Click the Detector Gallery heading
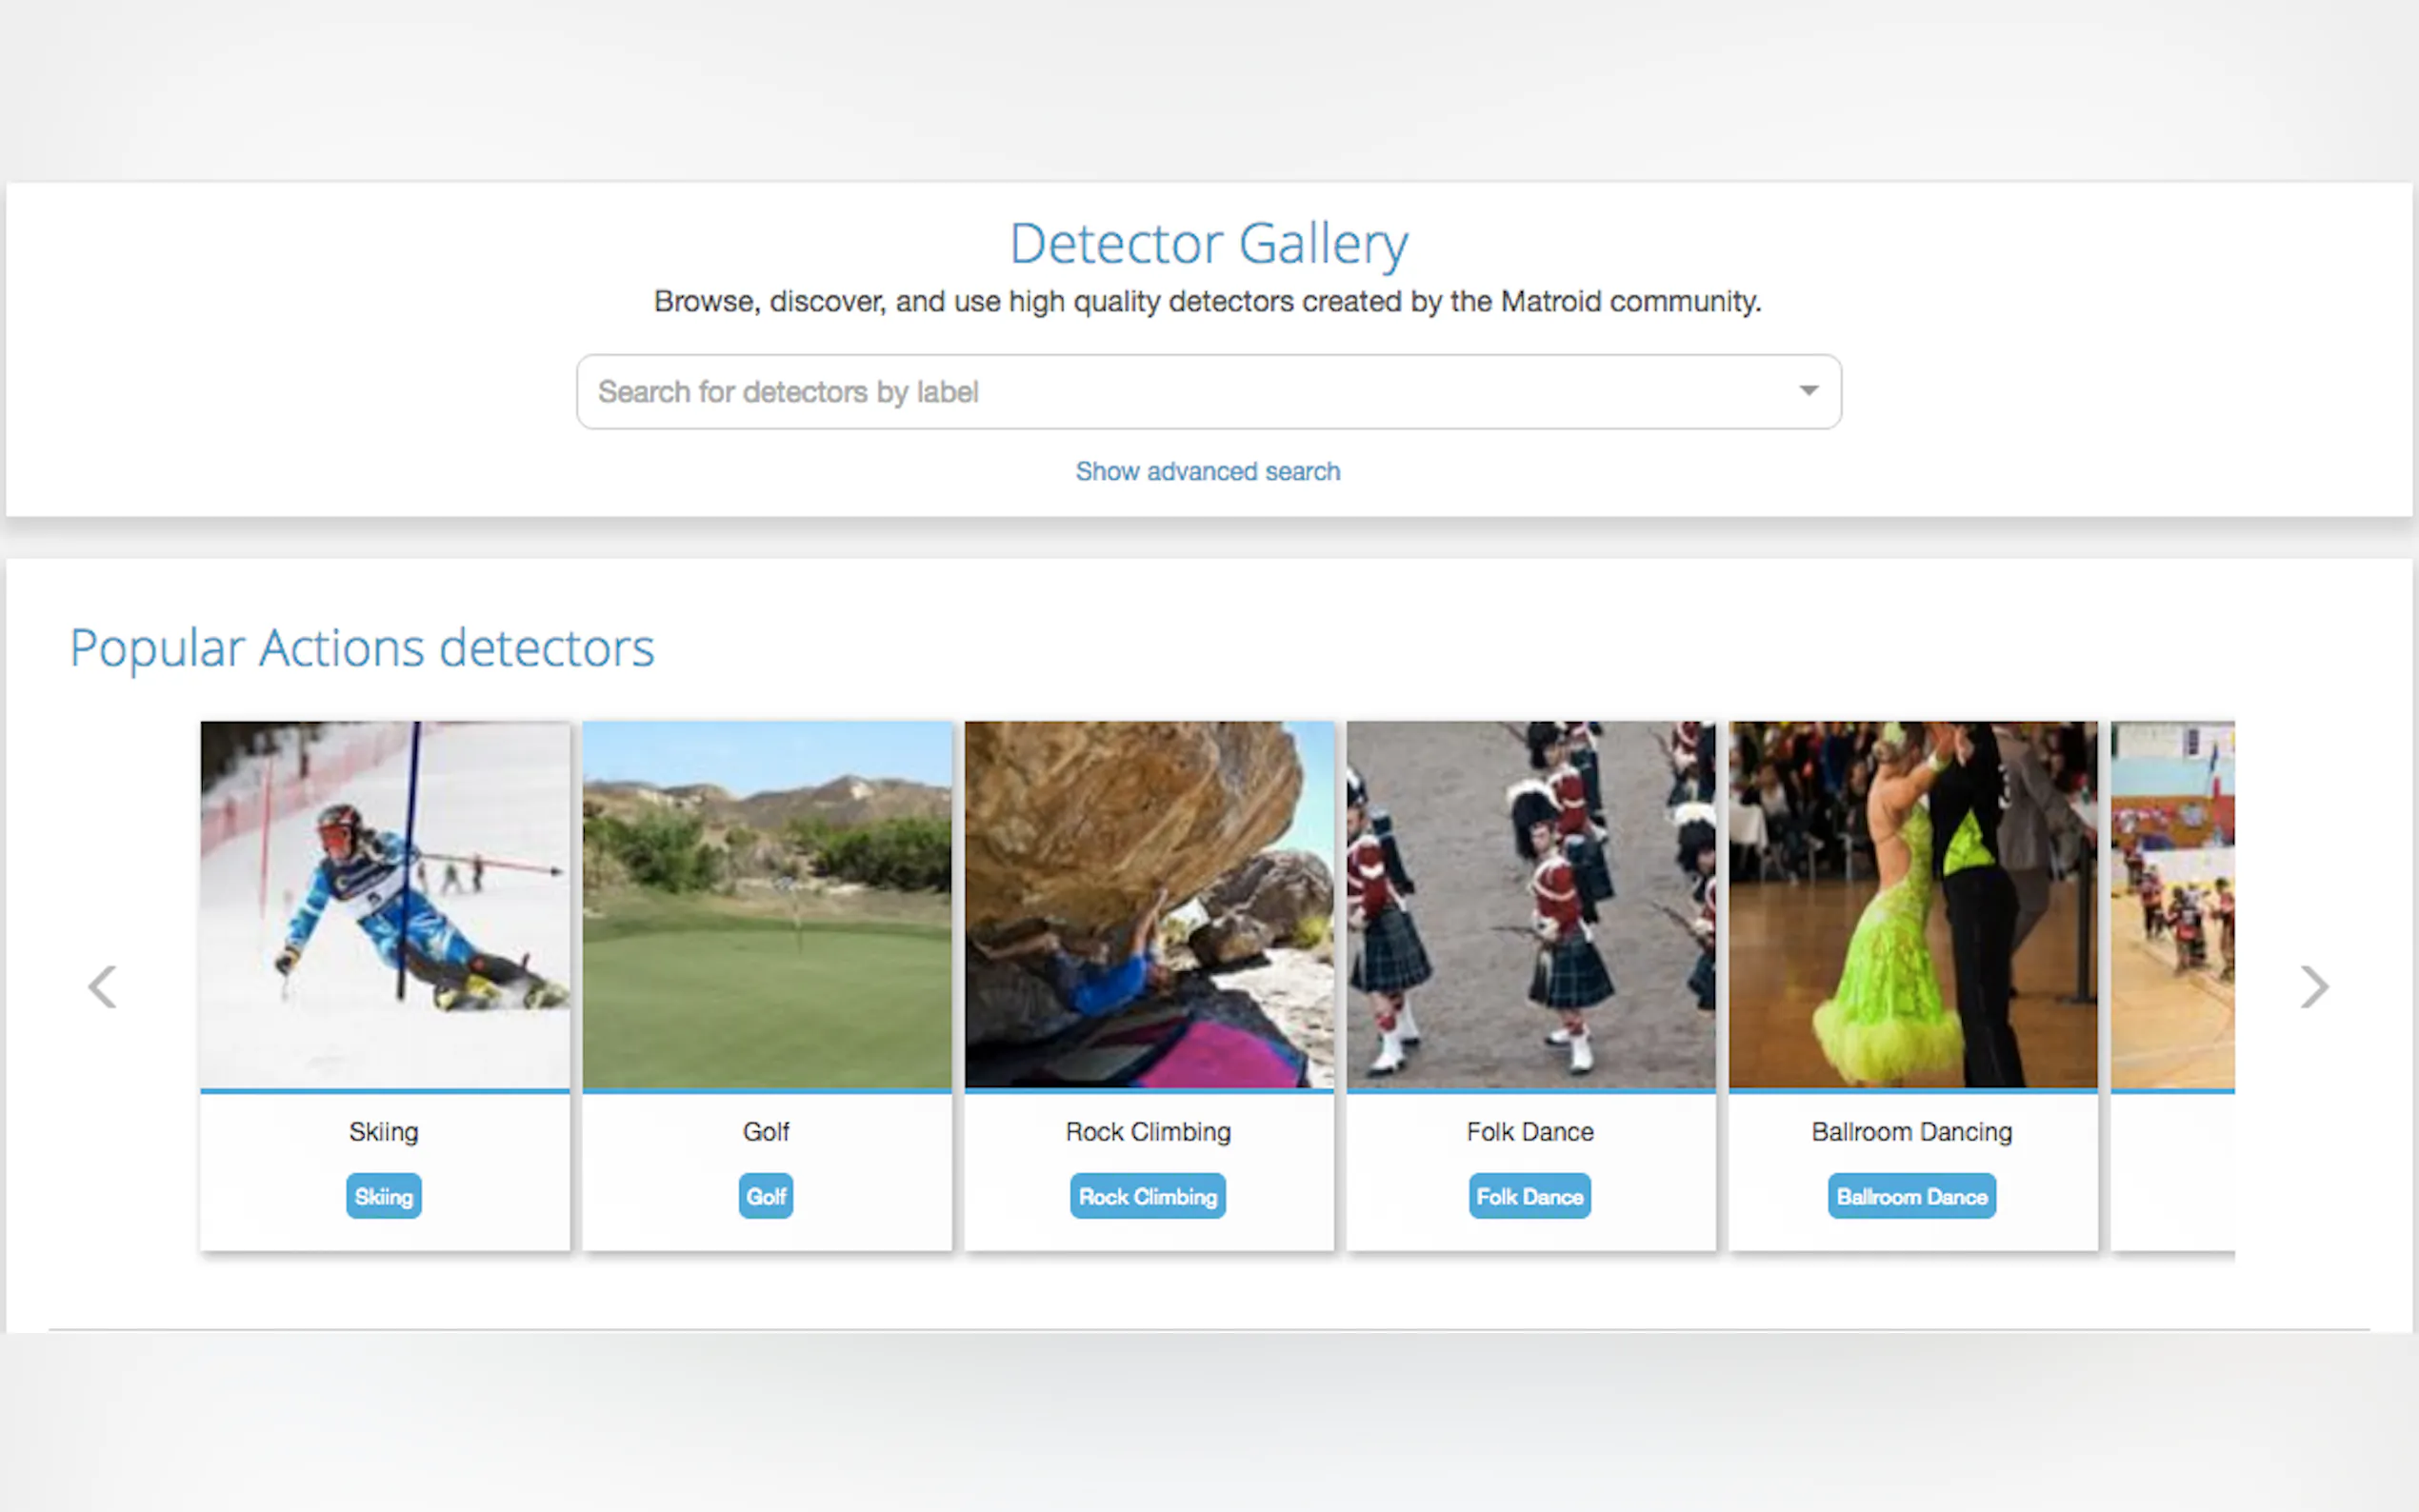 1208,243
